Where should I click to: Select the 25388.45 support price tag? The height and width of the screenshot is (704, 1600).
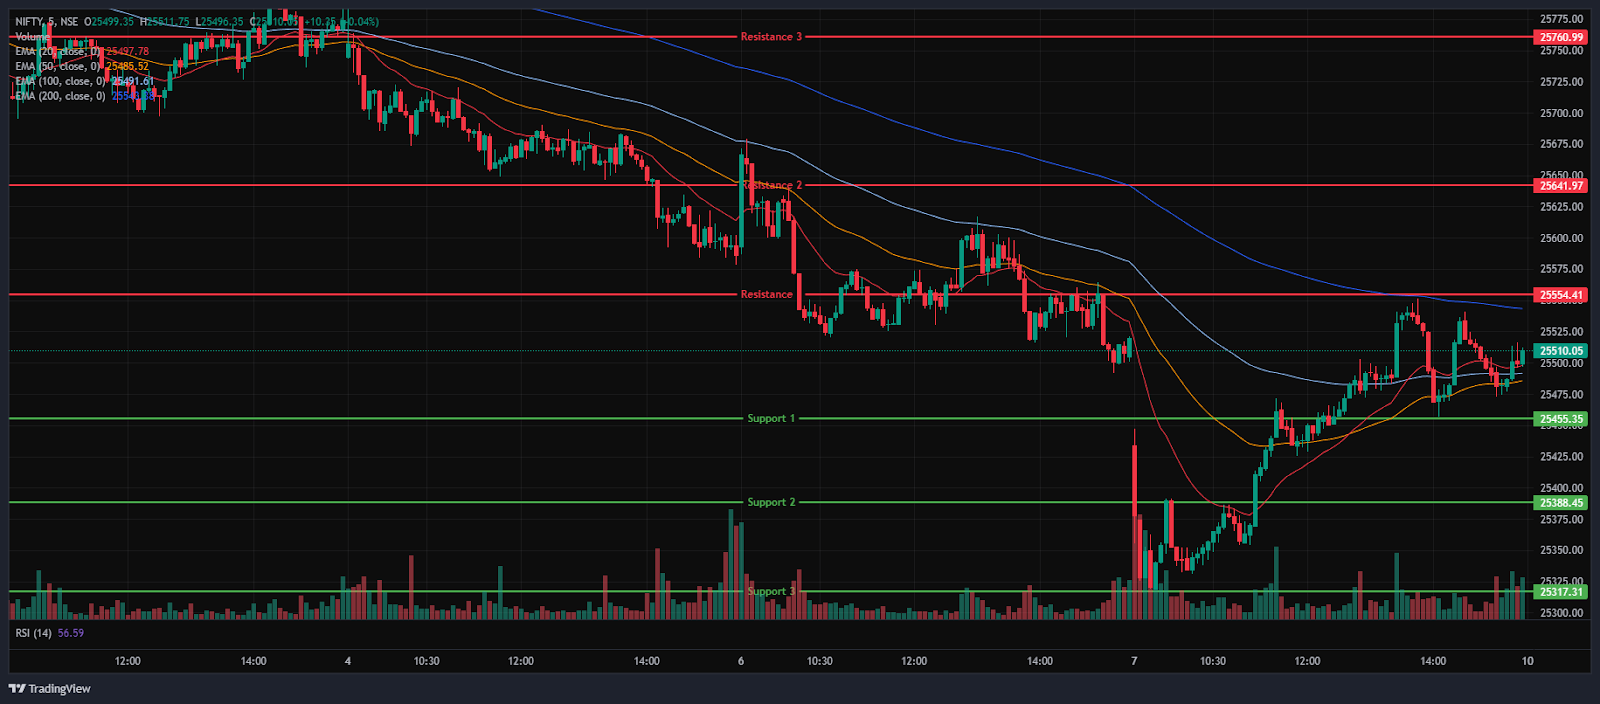(1561, 503)
